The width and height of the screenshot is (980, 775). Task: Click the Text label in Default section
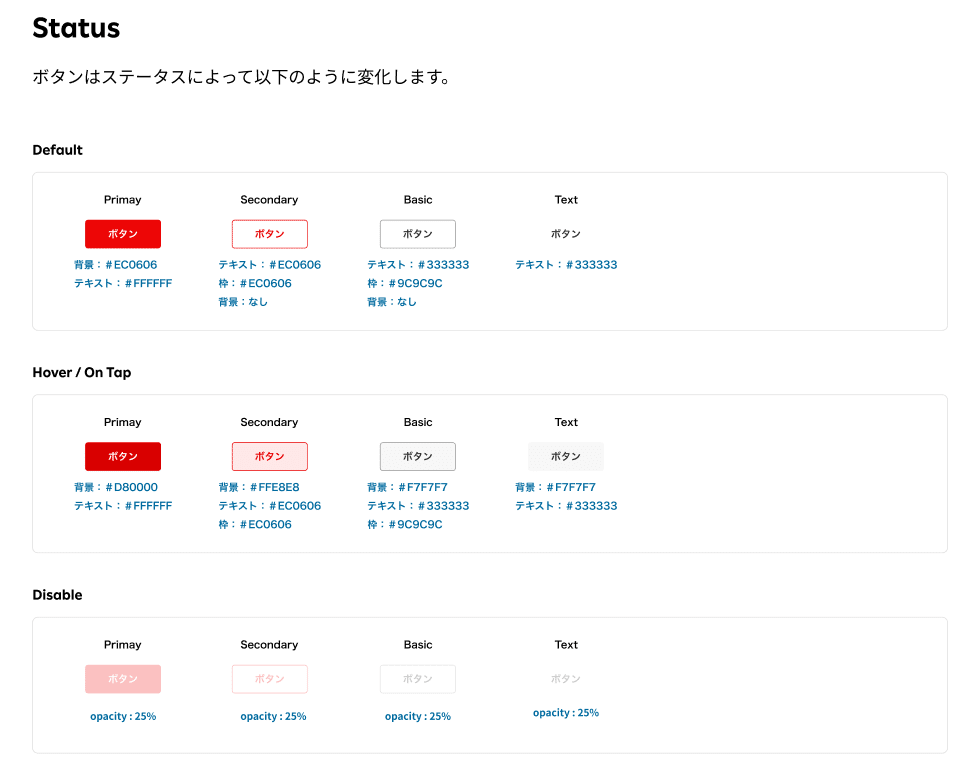click(x=566, y=200)
